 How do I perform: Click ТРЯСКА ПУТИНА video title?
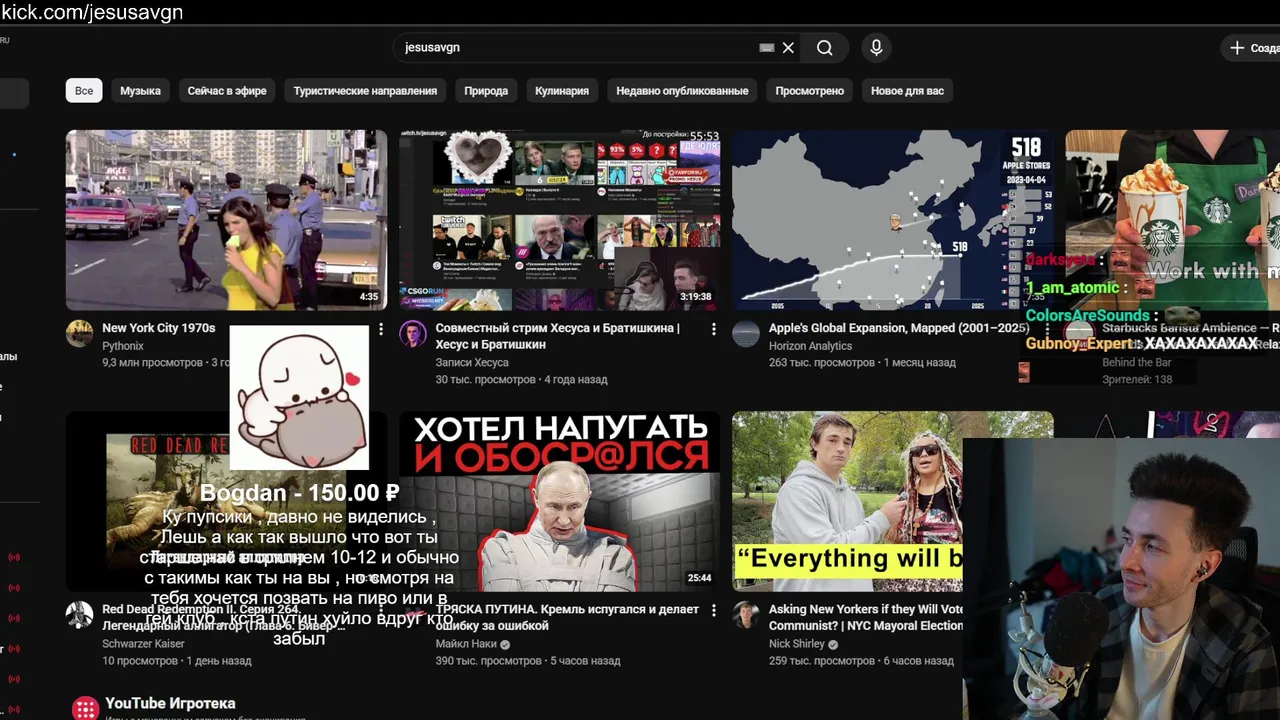[567, 617]
